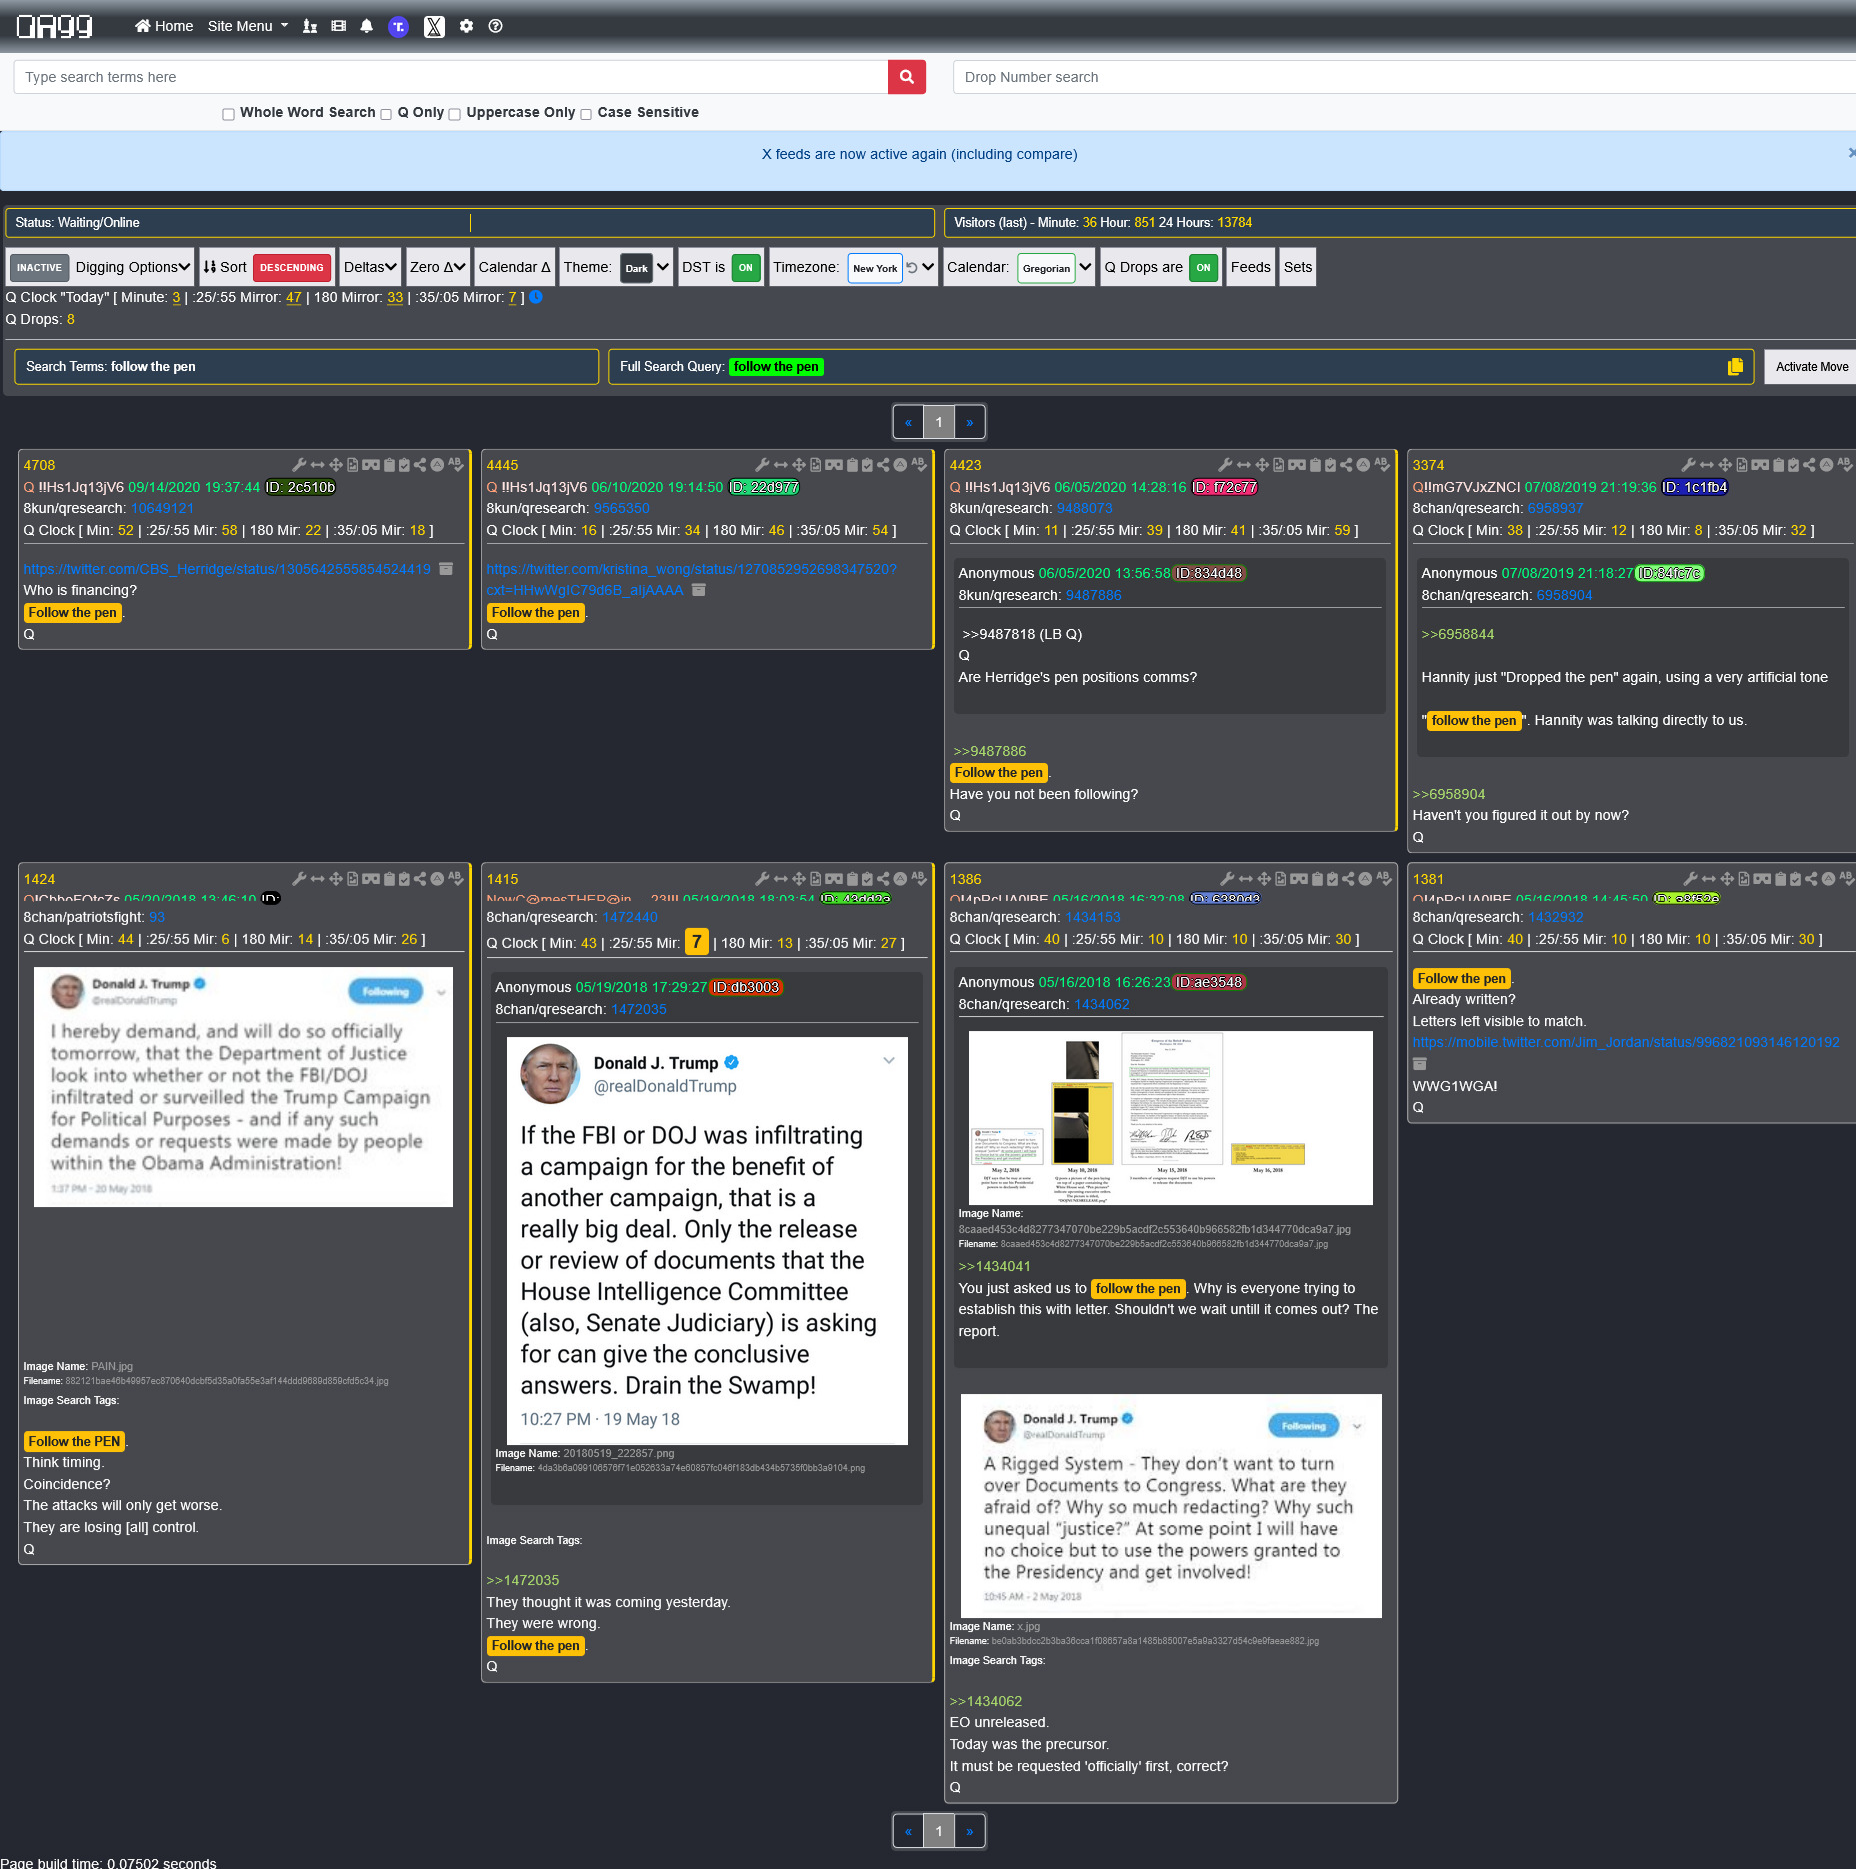This screenshot has height=1869, width=1856.
Task: Click the wrench icon on drop 4708
Action: coord(298,465)
